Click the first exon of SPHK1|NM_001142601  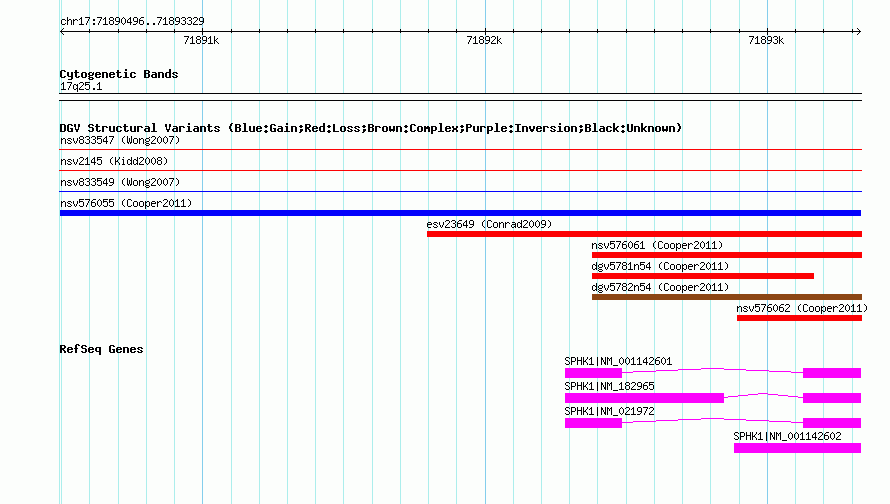(x=593, y=373)
